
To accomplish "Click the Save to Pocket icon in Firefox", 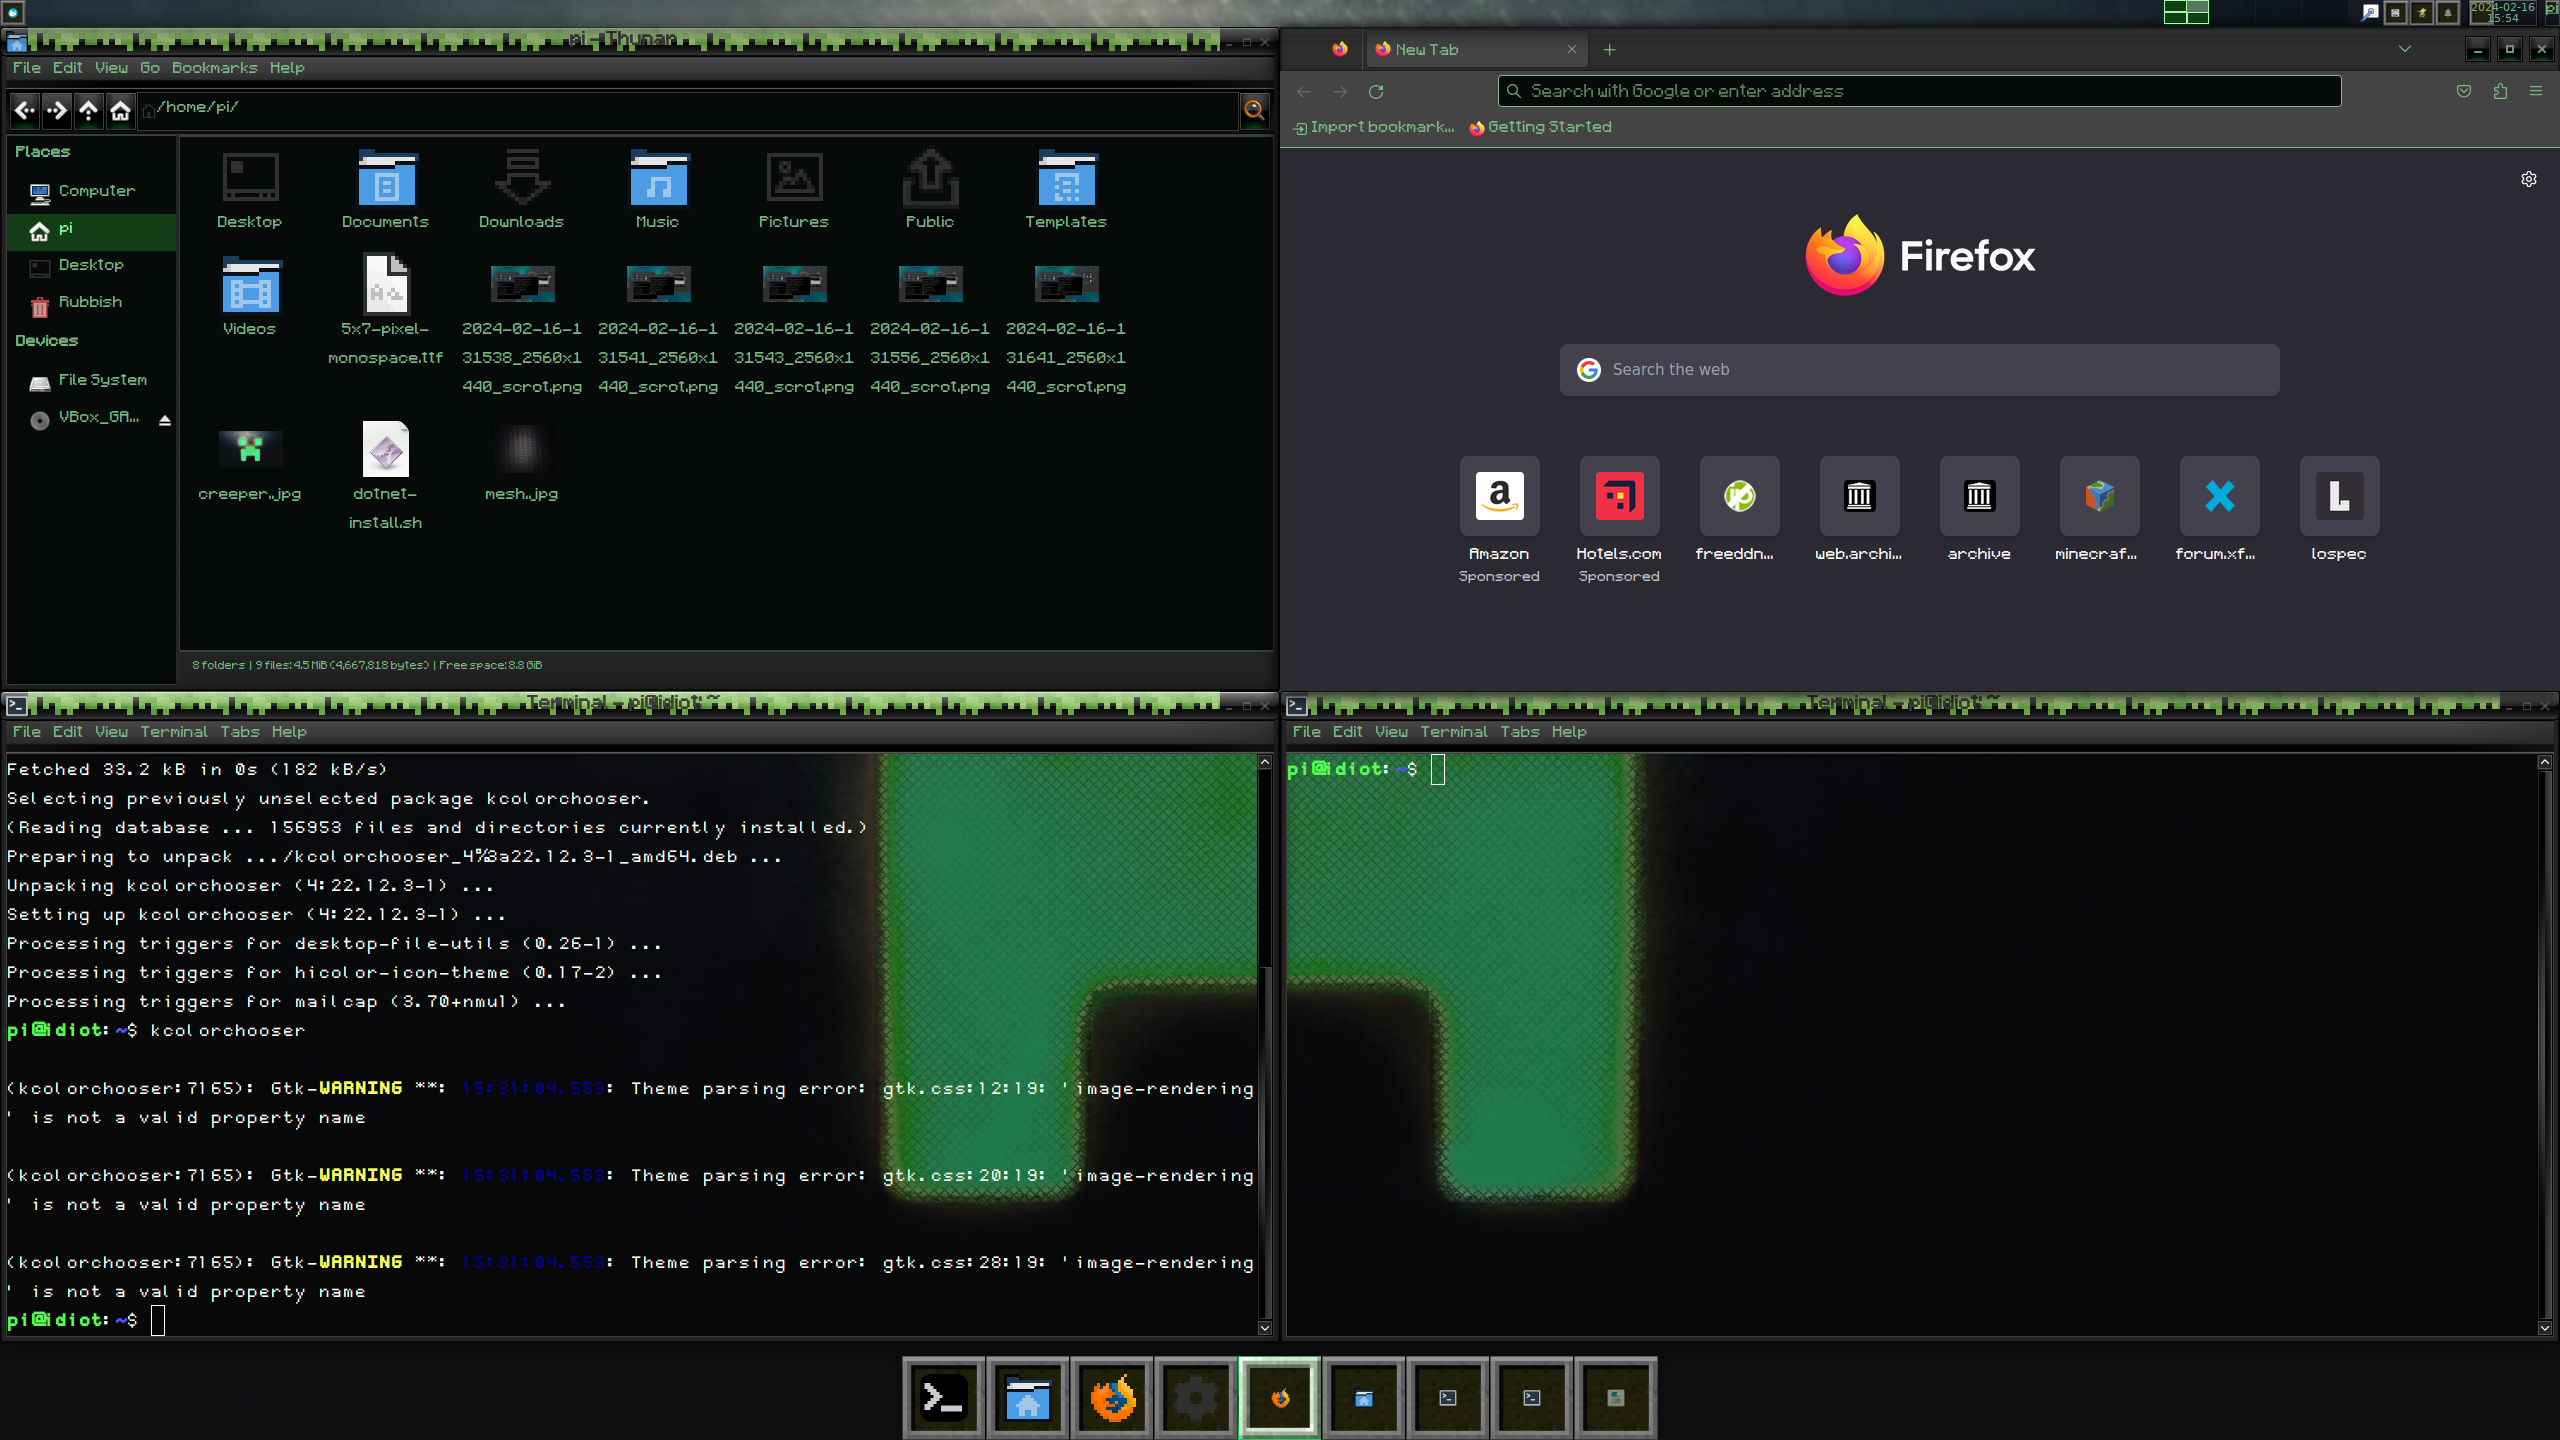I will coord(2464,91).
